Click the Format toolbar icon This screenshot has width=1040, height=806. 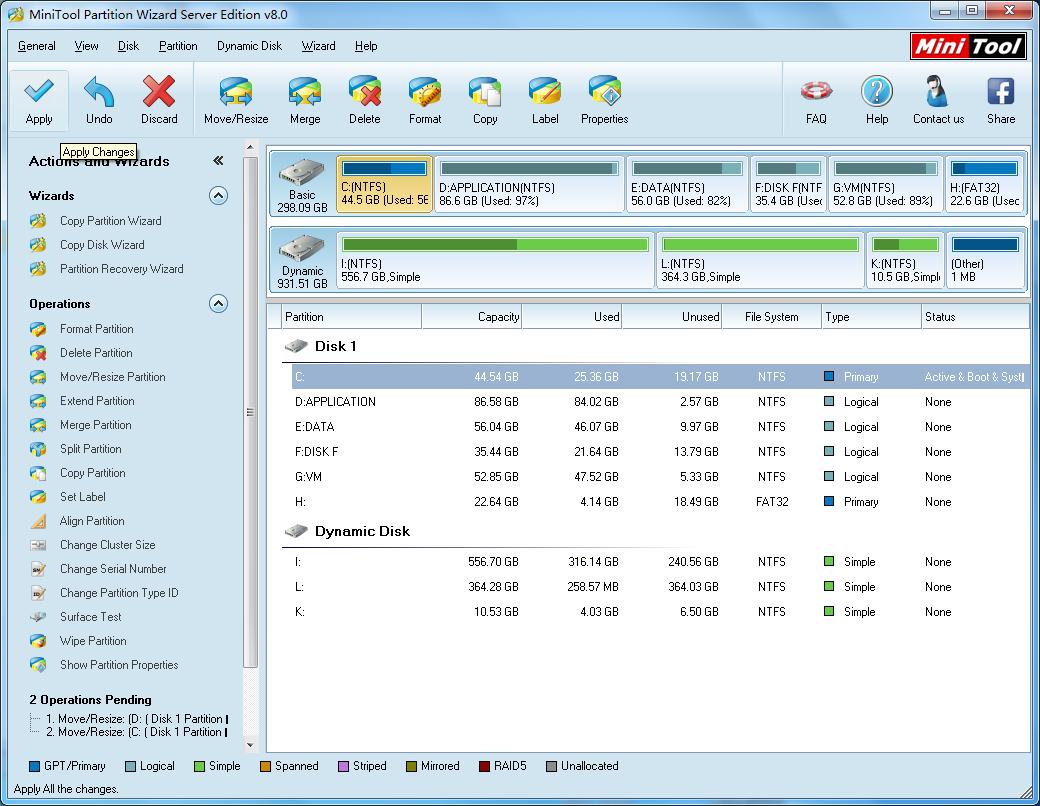(x=425, y=92)
